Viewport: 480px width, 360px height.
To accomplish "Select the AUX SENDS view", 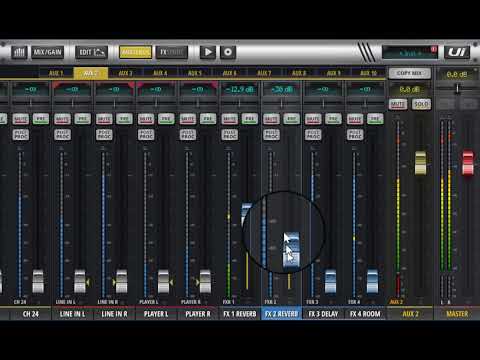I will 135,52.
